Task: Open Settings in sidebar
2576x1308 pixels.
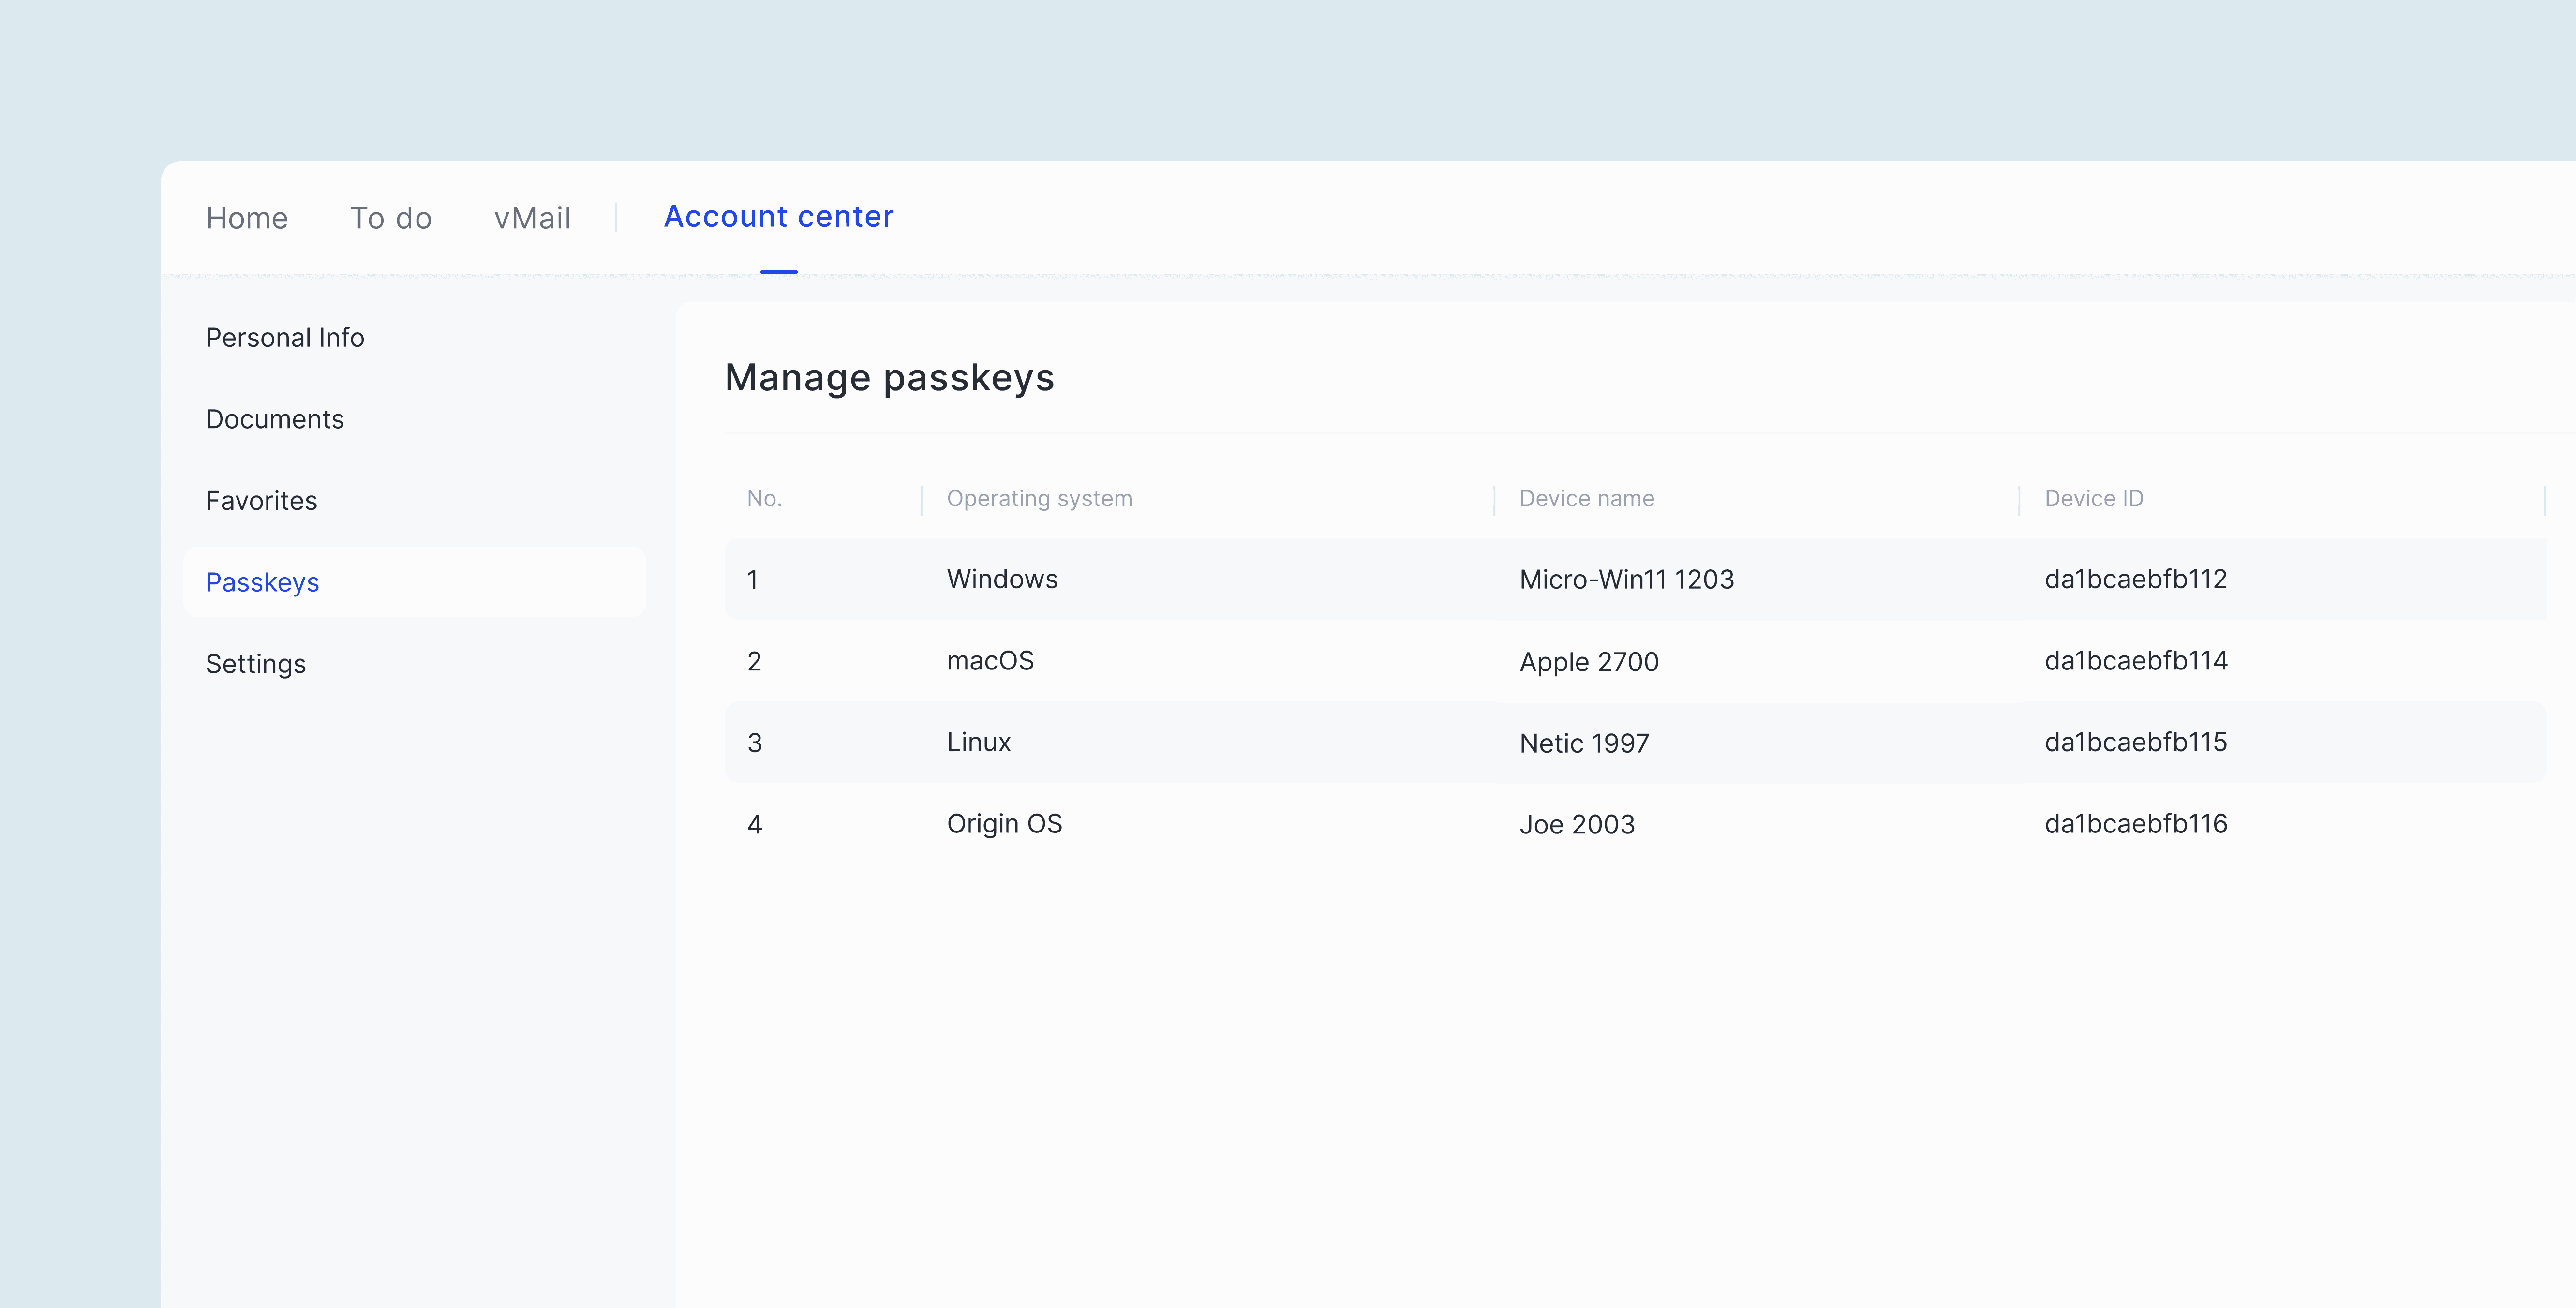Action: pyautogui.click(x=256, y=664)
